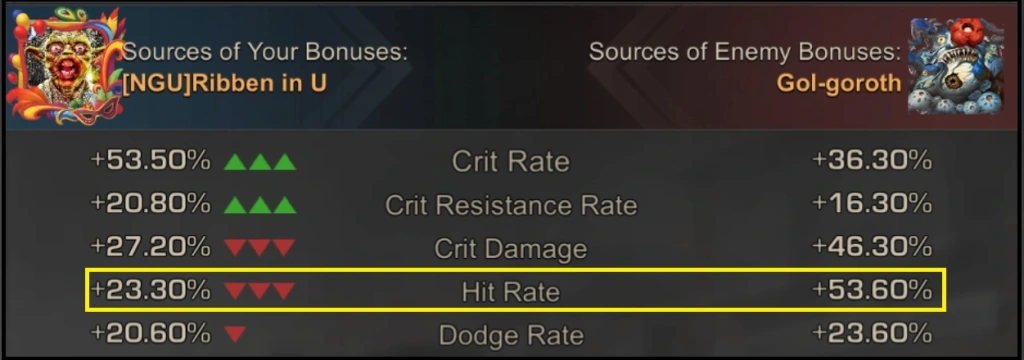Image resolution: width=1024 pixels, height=360 pixels.
Task: Click green up arrows next to Crit Rate
Action: [260, 161]
